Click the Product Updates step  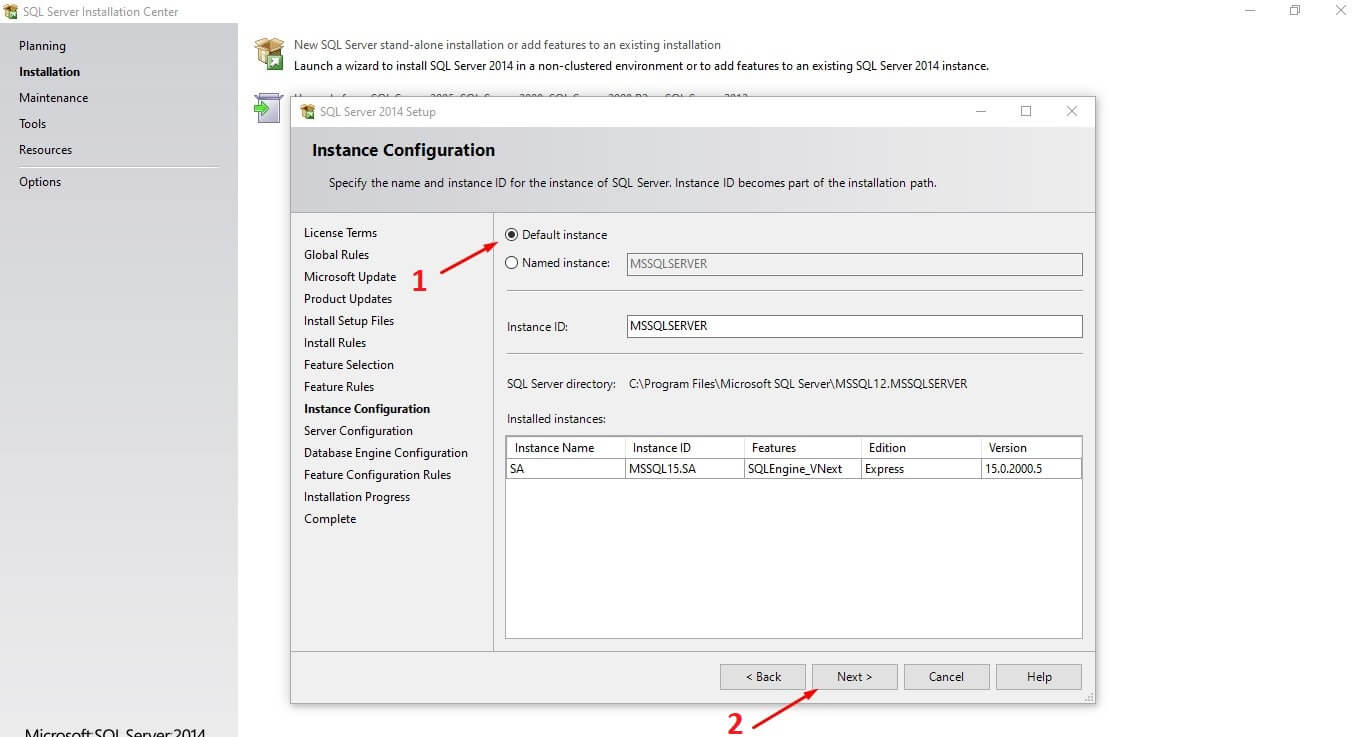[348, 299]
